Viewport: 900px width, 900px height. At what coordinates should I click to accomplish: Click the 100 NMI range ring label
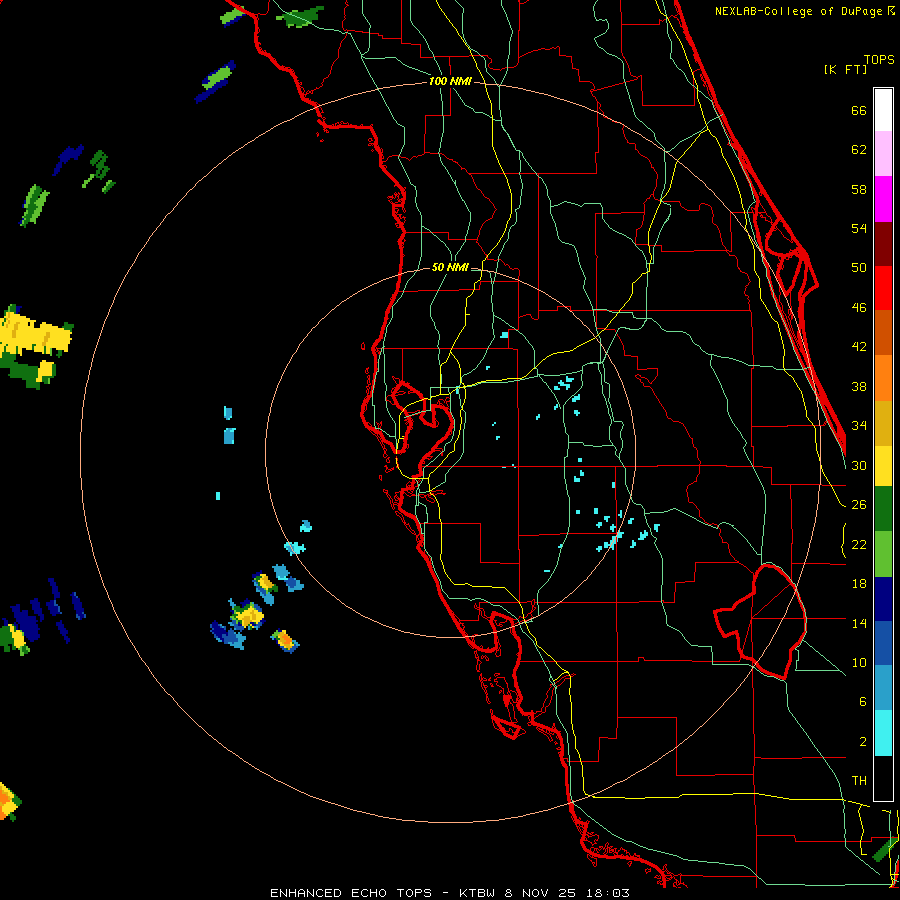pos(450,81)
